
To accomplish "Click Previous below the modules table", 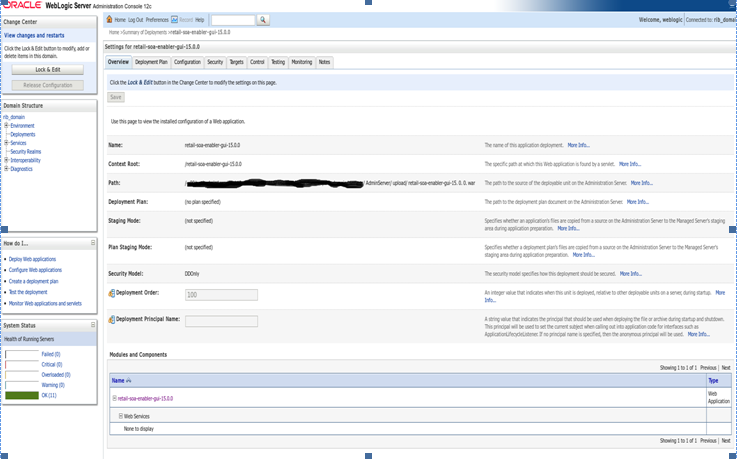I will [708, 441].
